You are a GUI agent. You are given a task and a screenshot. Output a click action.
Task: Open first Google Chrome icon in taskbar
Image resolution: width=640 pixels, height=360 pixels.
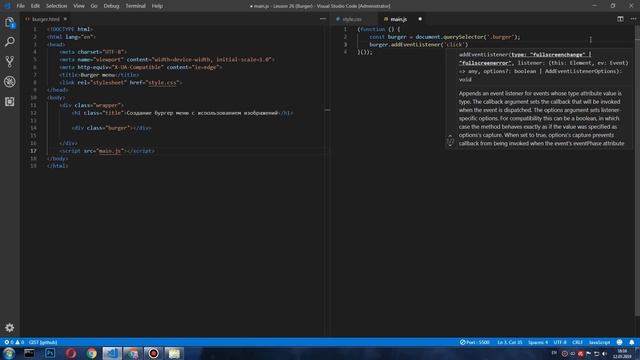pyautogui.click(x=91, y=353)
